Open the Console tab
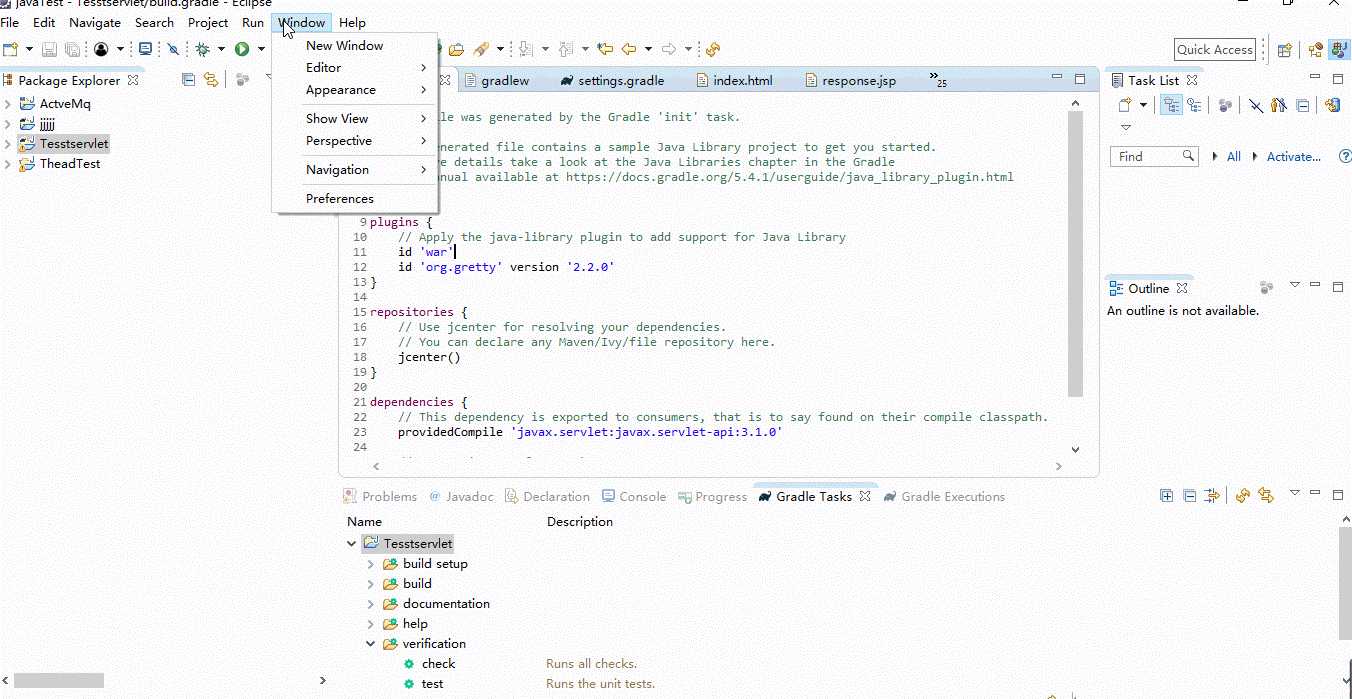The height and width of the screenshot is (699, 1352). tap(634, 496)
